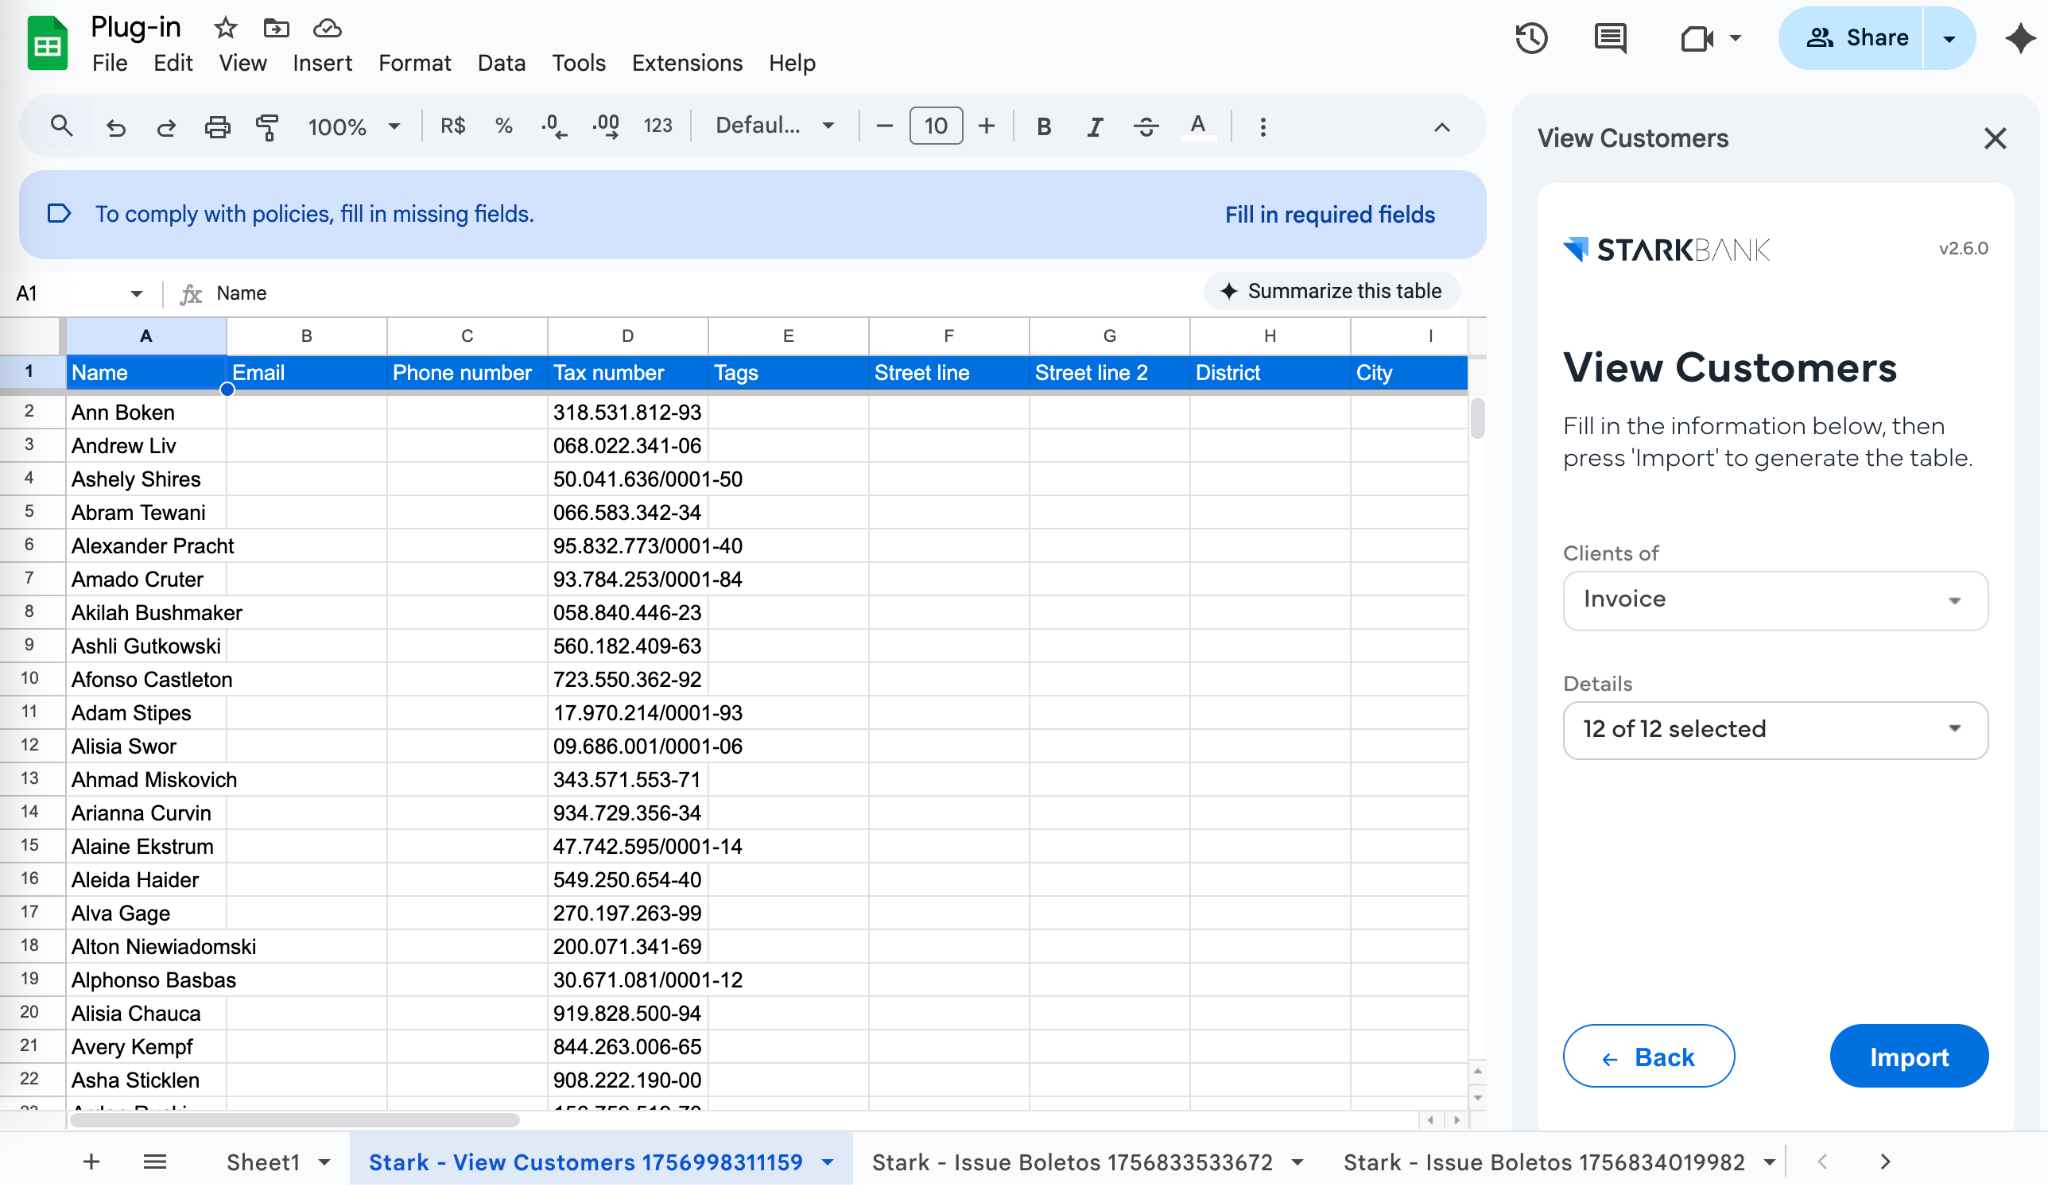
Task: Click Fill in required fields link
Action: [x=1329, y=215]
